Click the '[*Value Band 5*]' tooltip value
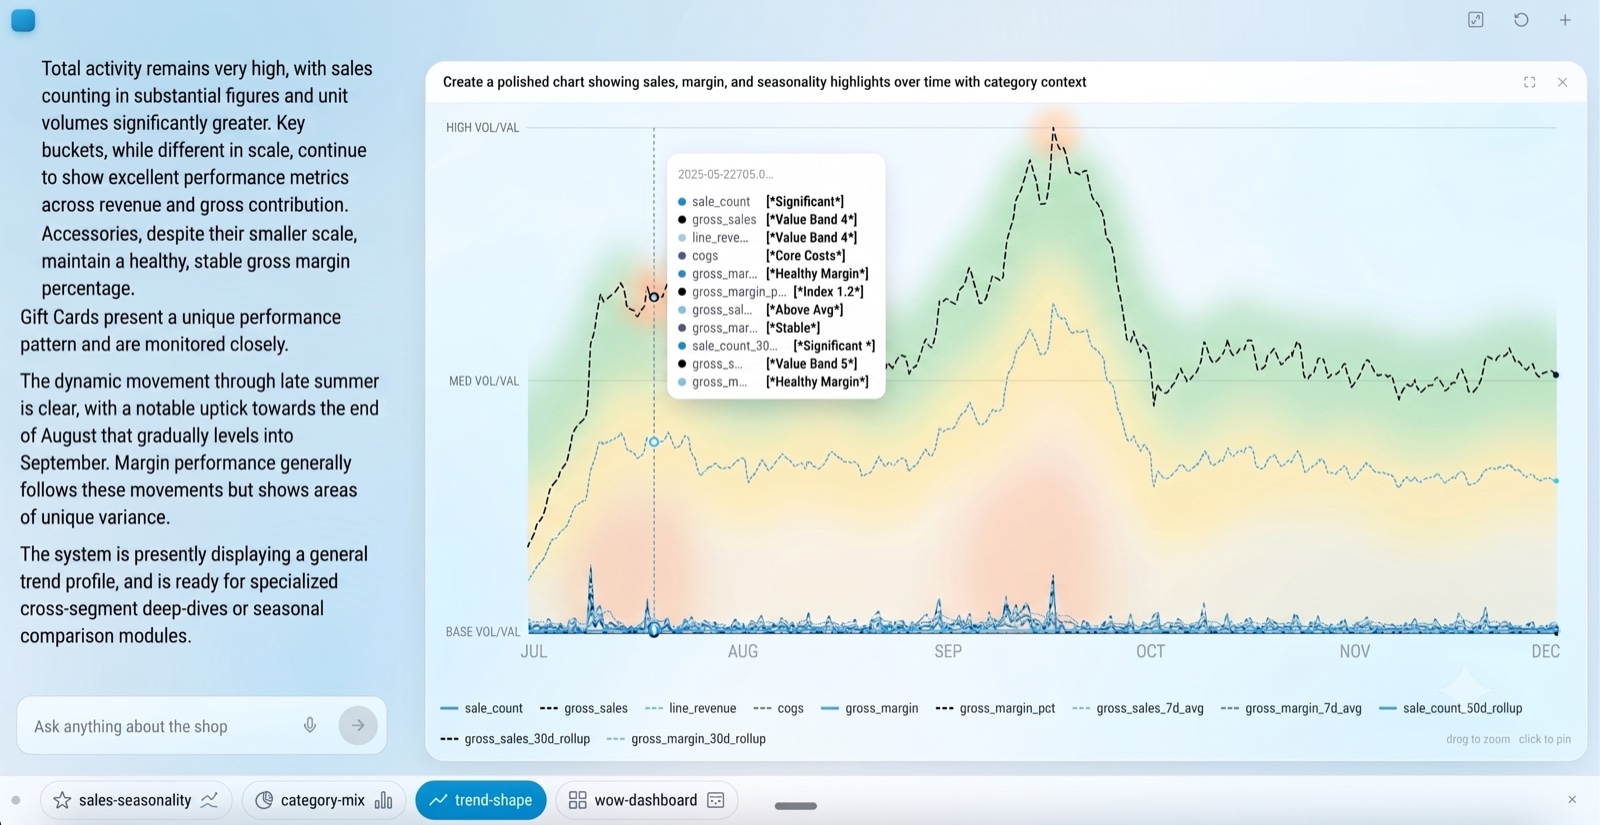 [812, 364]
